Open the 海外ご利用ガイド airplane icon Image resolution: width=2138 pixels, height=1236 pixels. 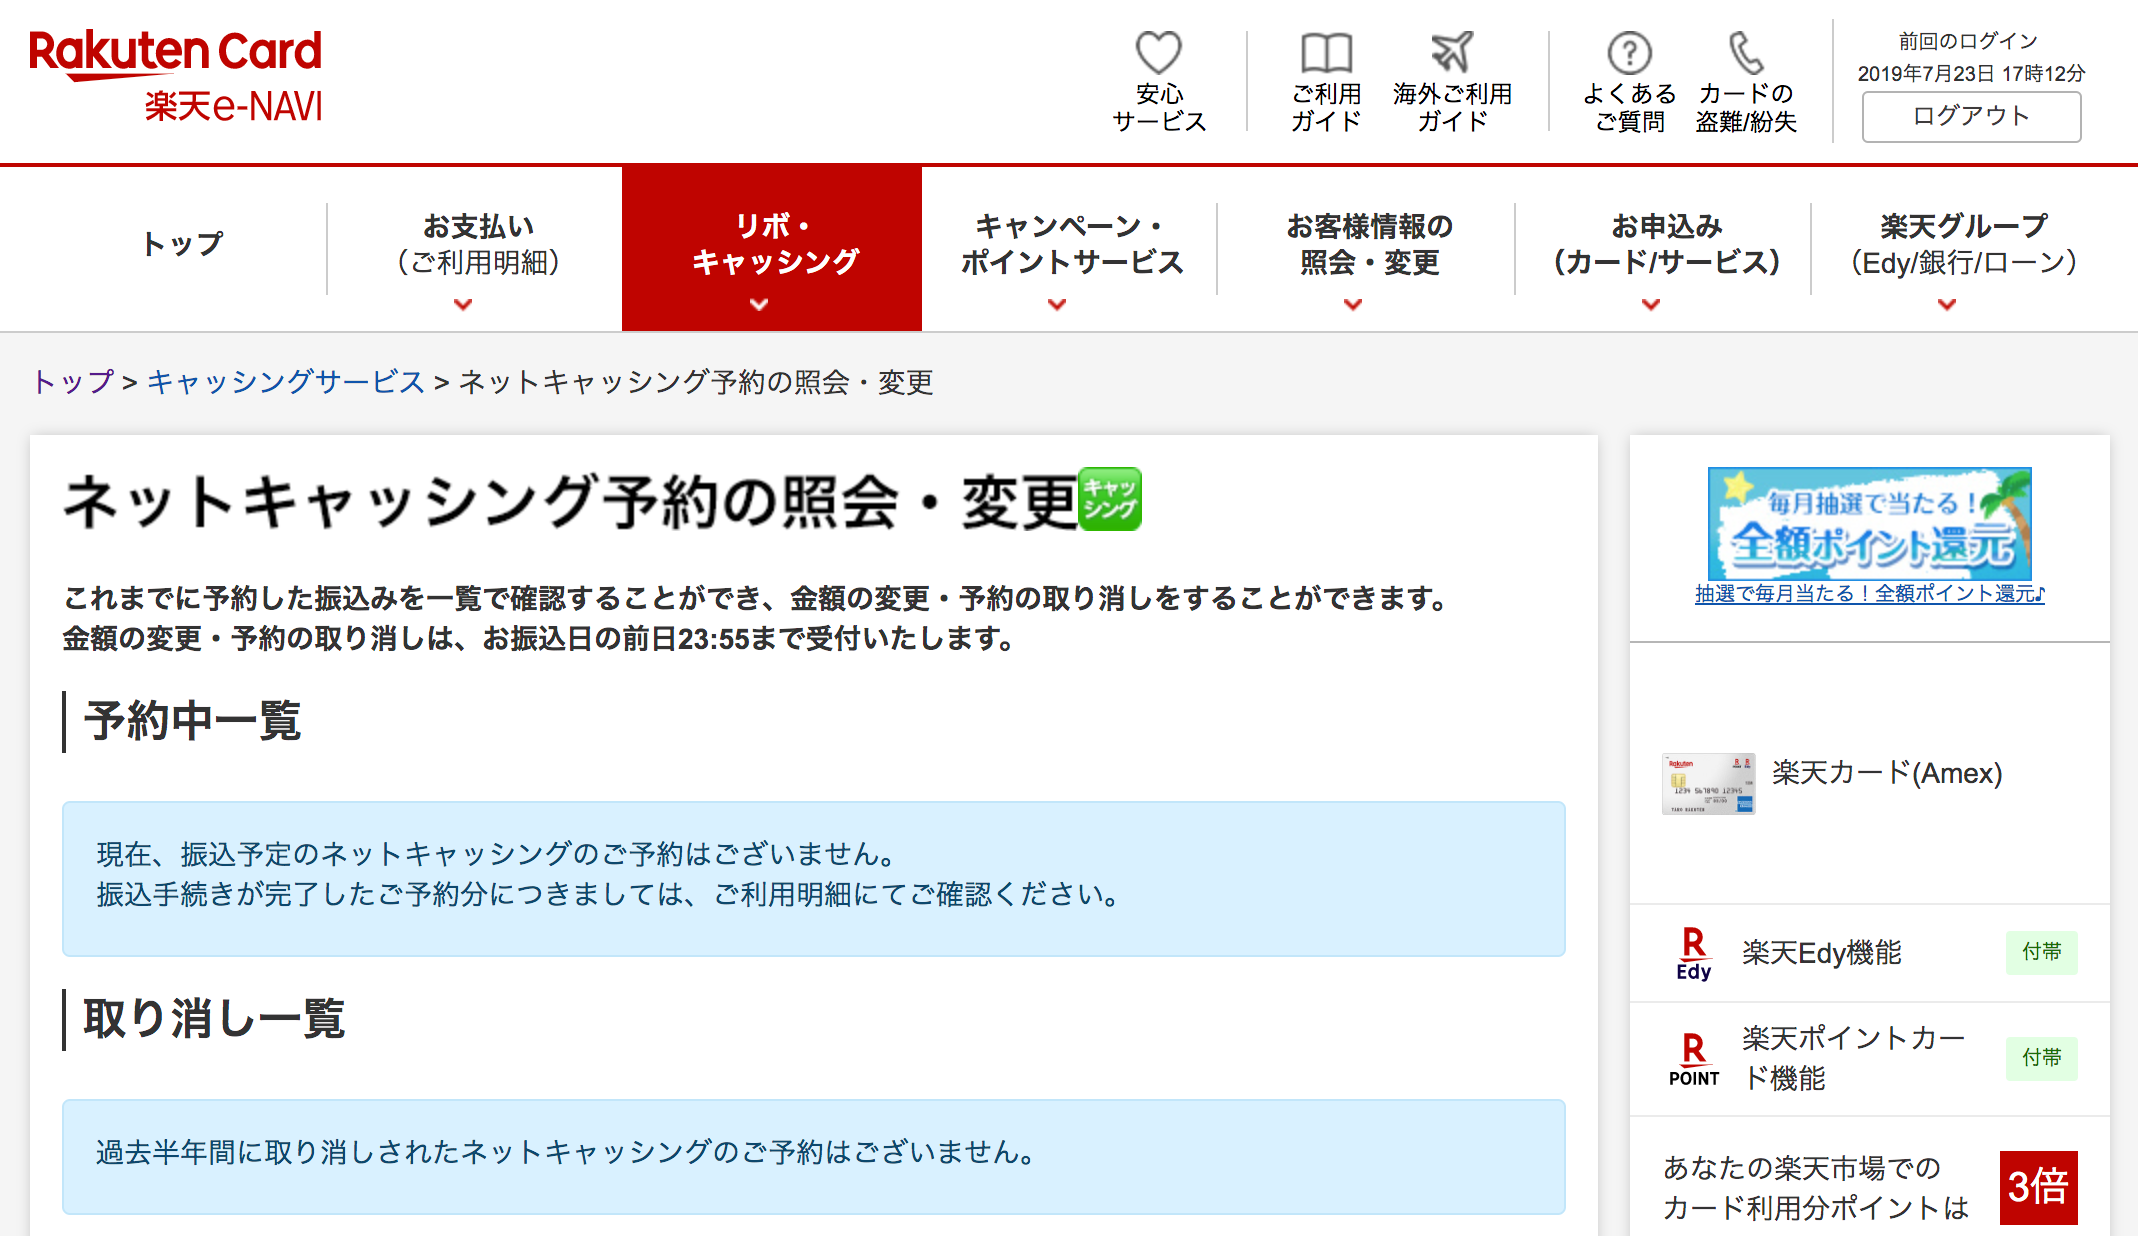pyautogui.click(x=1452, y=52)
